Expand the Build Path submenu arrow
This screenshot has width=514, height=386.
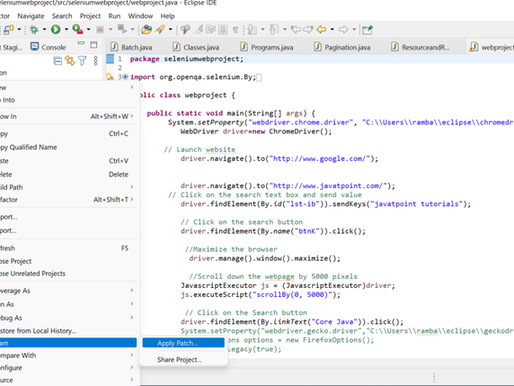coord(132,187)
